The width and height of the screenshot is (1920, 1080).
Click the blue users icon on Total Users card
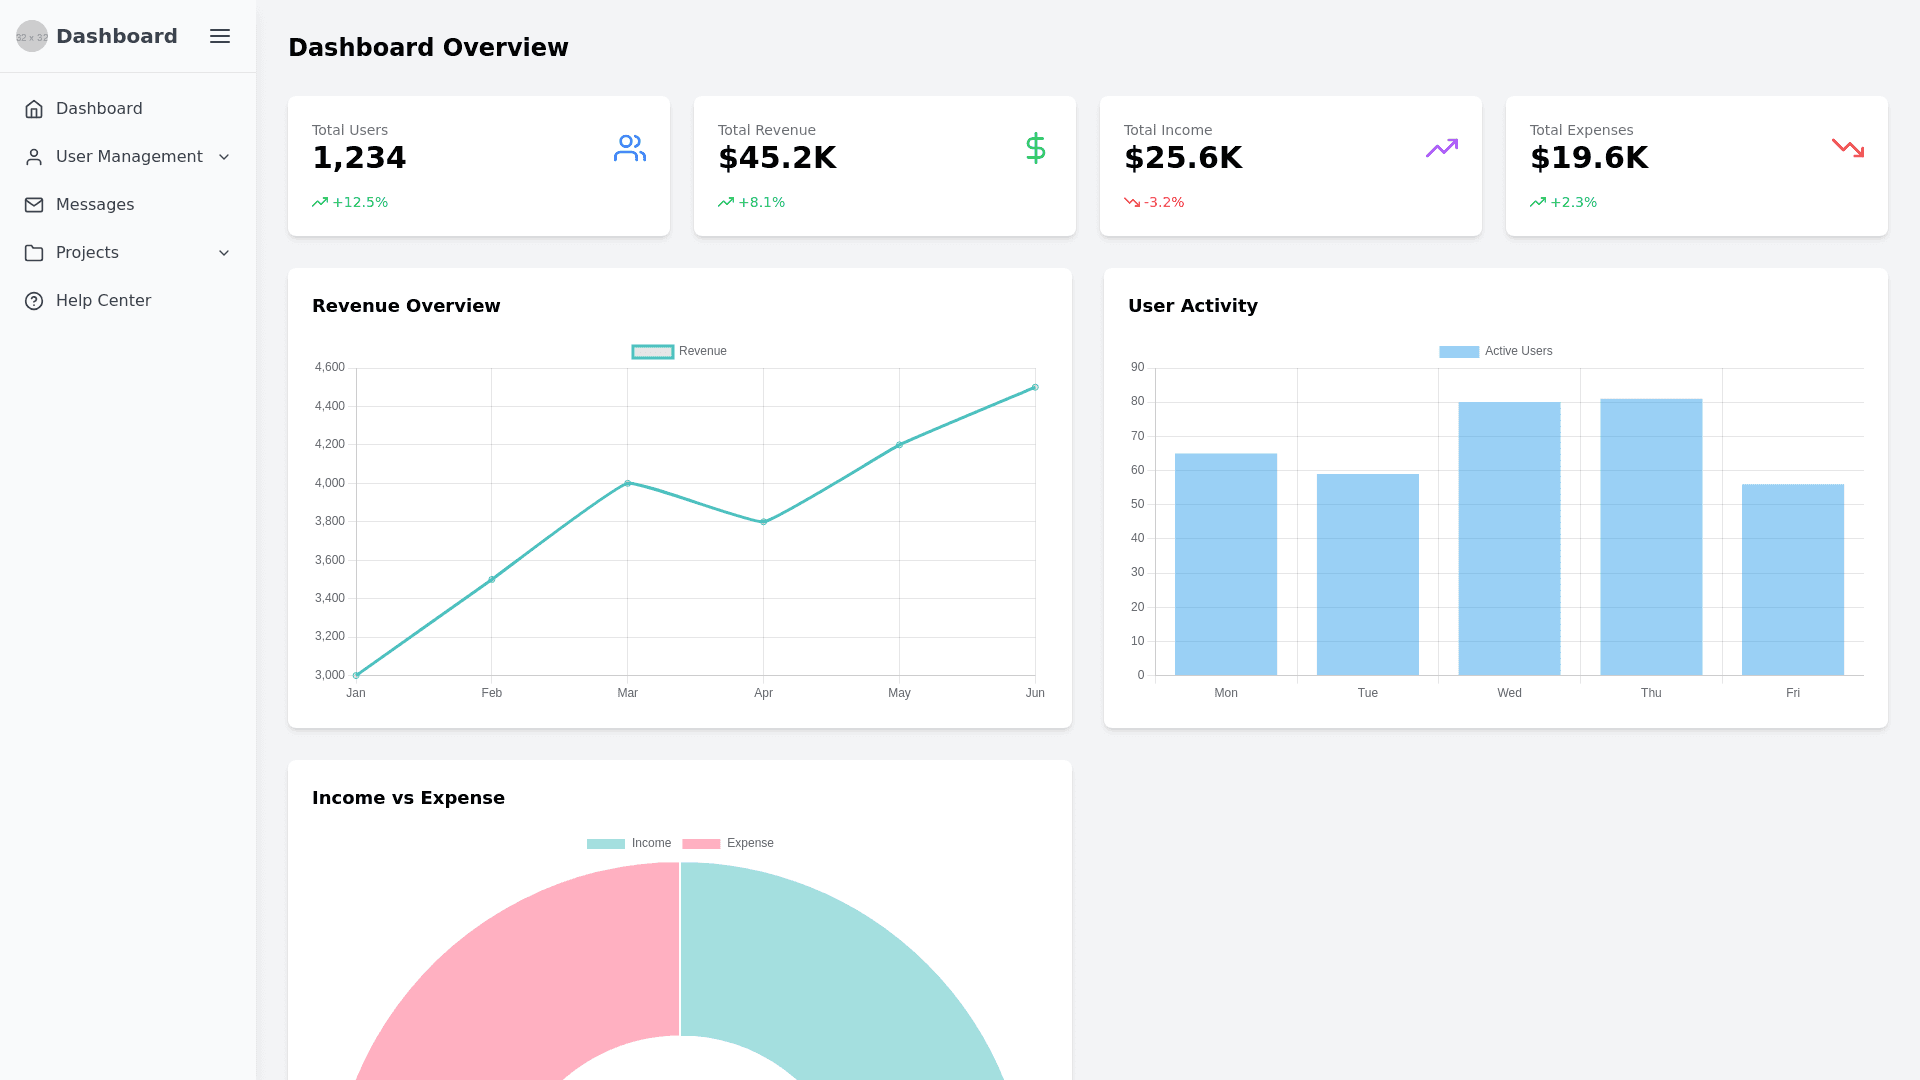629,148
